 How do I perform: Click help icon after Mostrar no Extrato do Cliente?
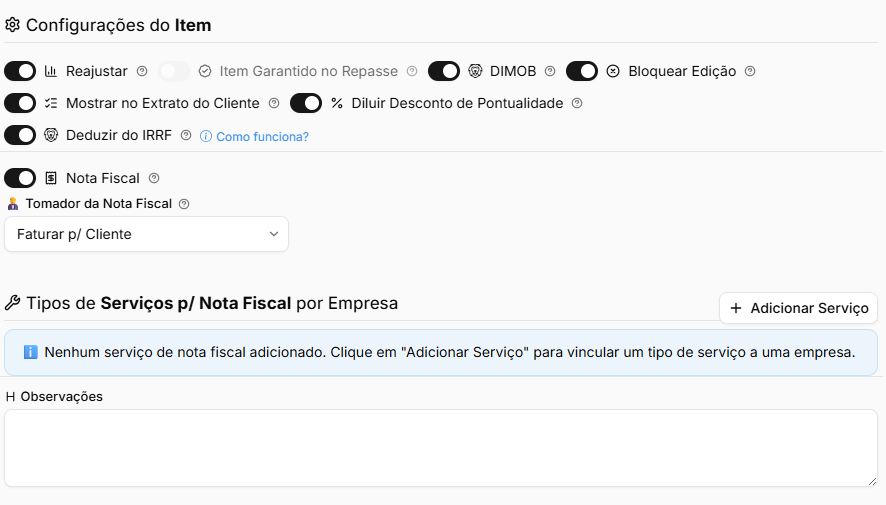coord(274,103)
